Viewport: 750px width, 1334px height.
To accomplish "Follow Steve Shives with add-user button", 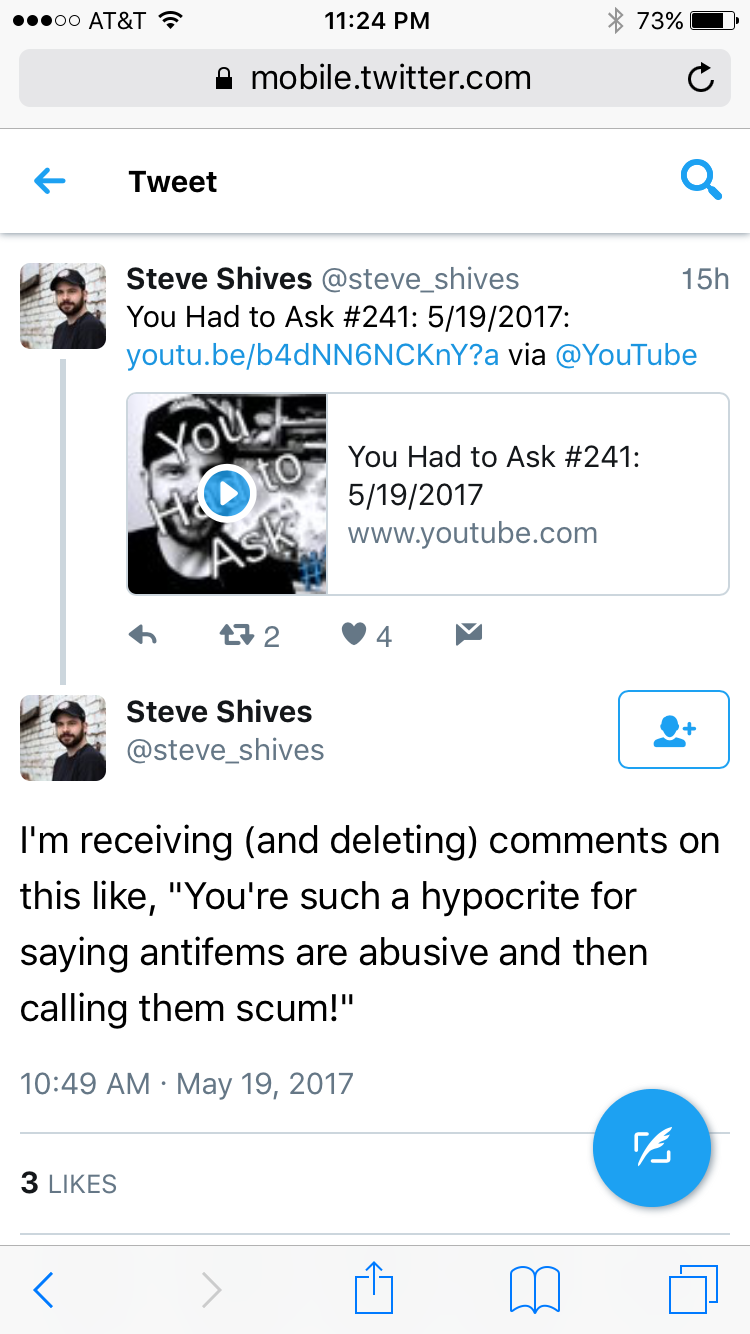I will (x=674, y=730).
